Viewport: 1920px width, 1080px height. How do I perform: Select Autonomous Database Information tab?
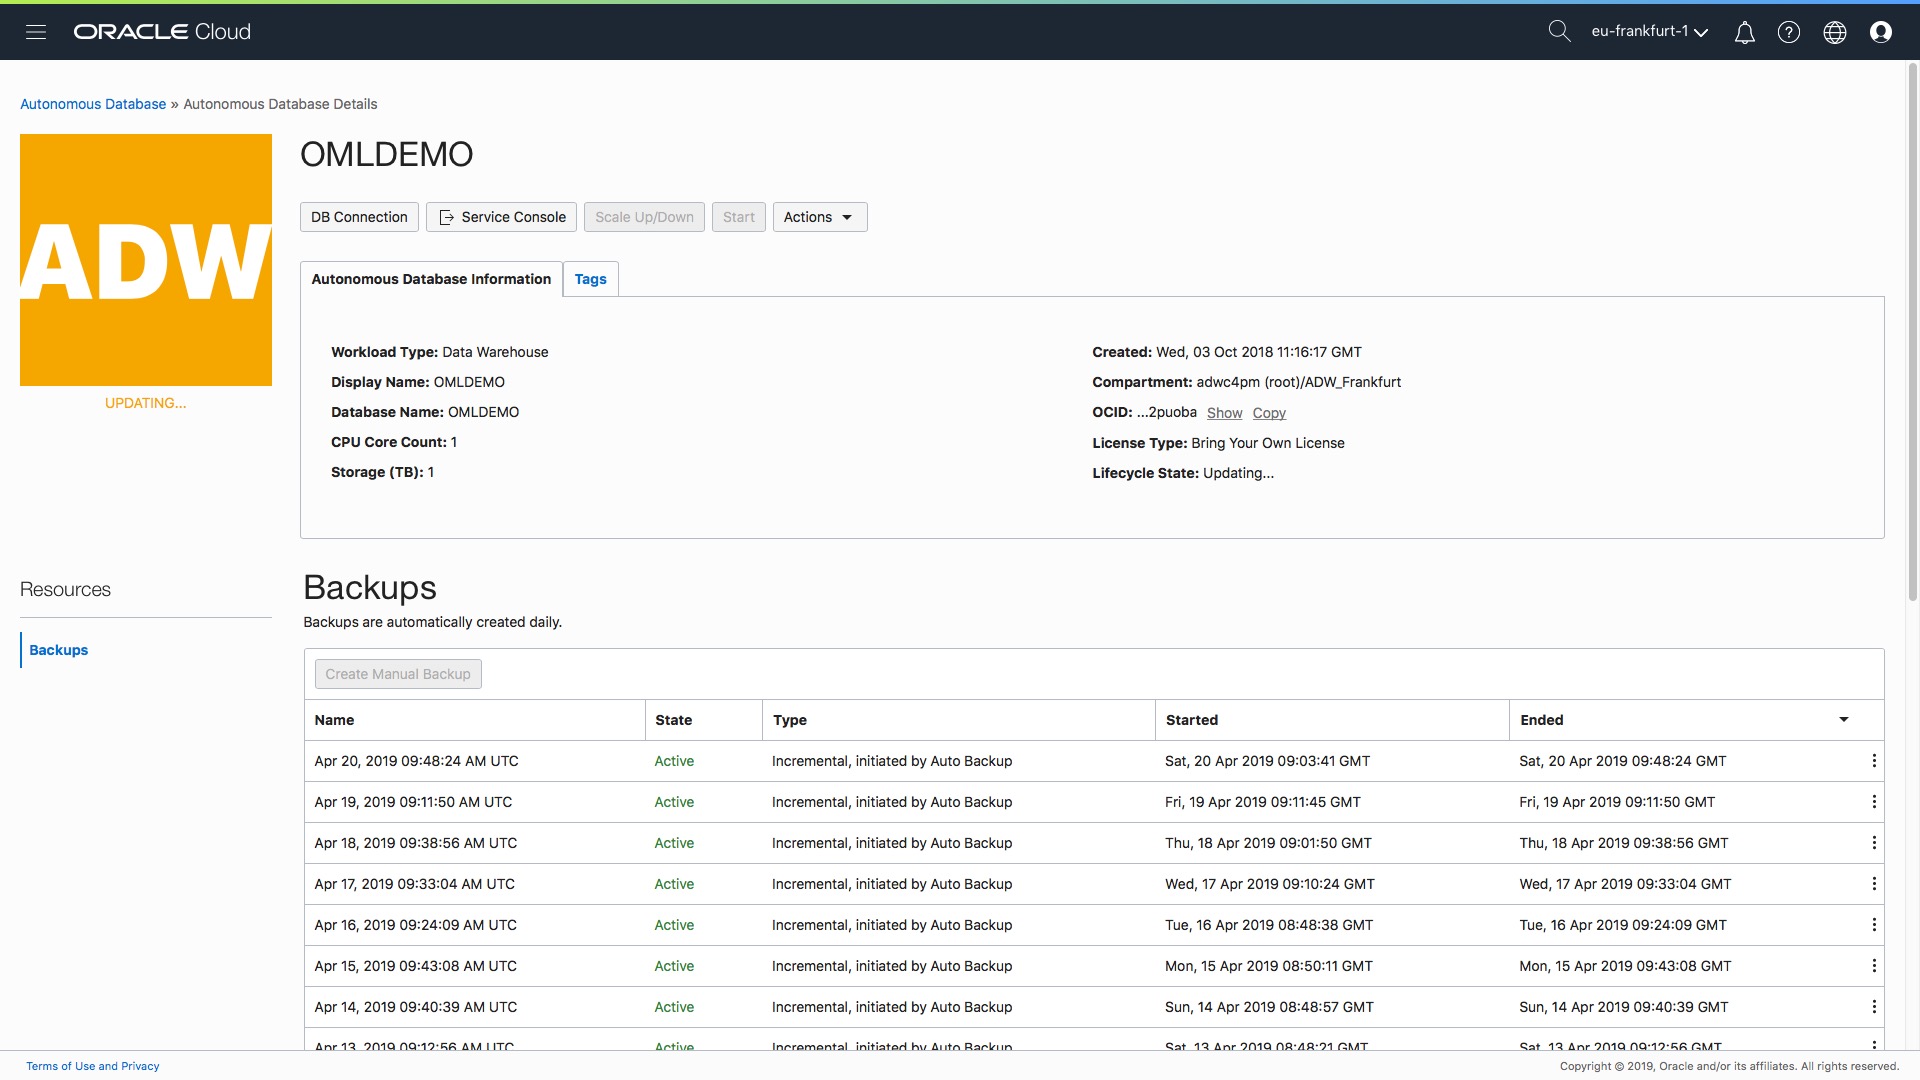pyautogui.click(x=431, y=279)
